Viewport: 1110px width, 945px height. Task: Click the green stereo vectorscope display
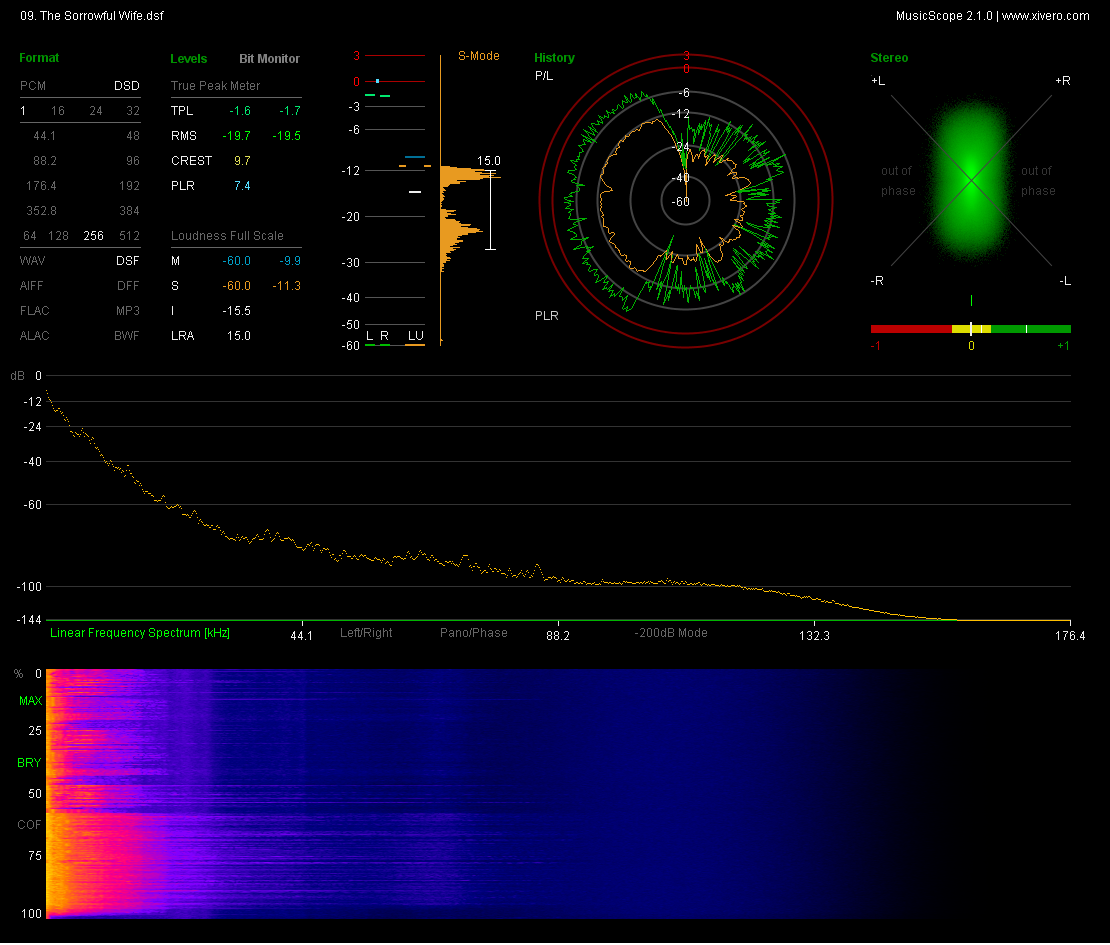click(x=970, y=180)
